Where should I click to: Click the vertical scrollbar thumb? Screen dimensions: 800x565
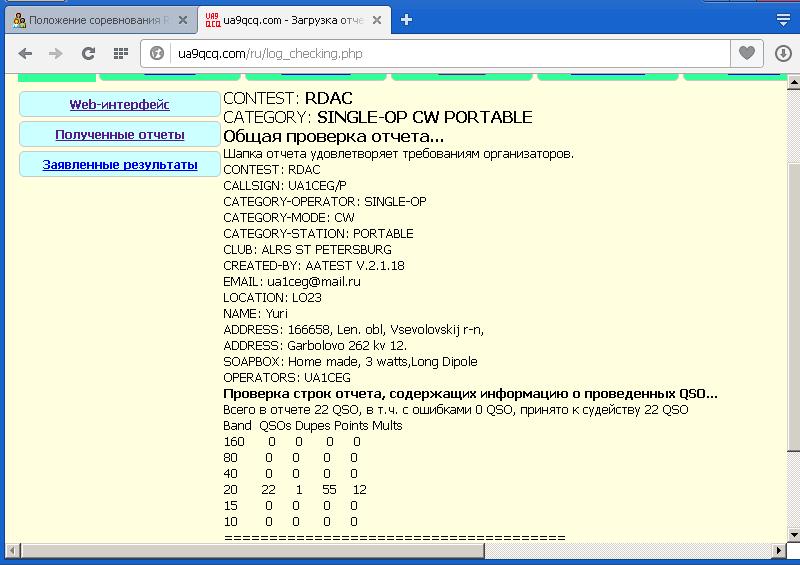(793, 306)
